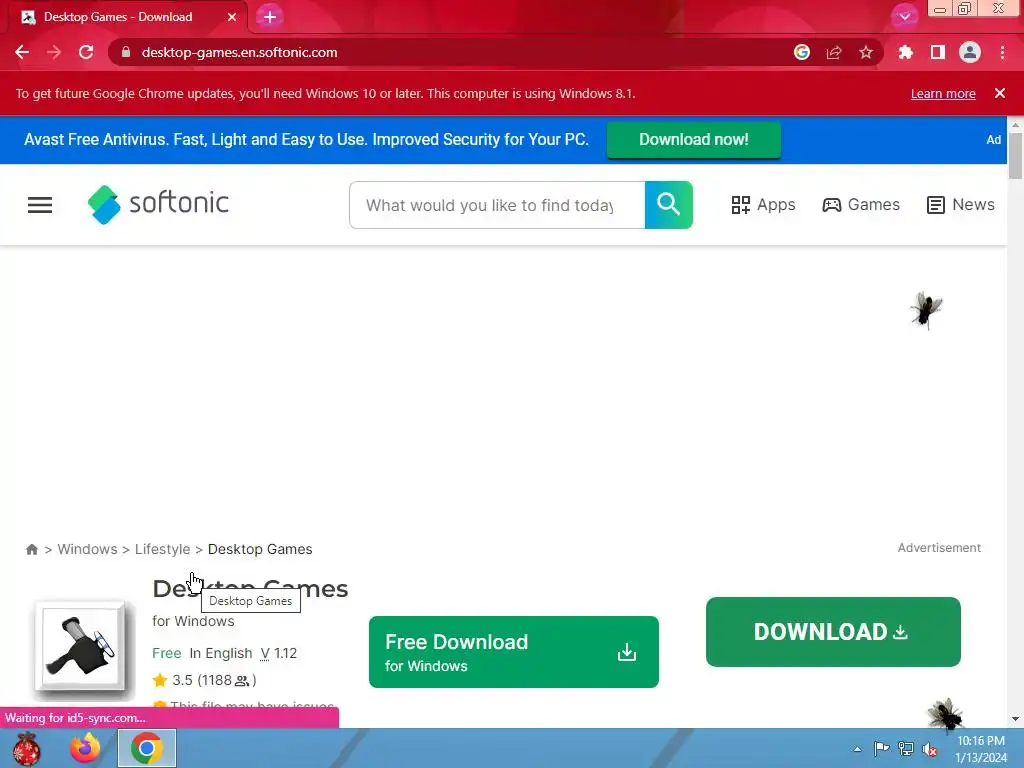Click the breadcrumb home icon
Viewport: 1024px width, 768px height.
click(31, 549)
